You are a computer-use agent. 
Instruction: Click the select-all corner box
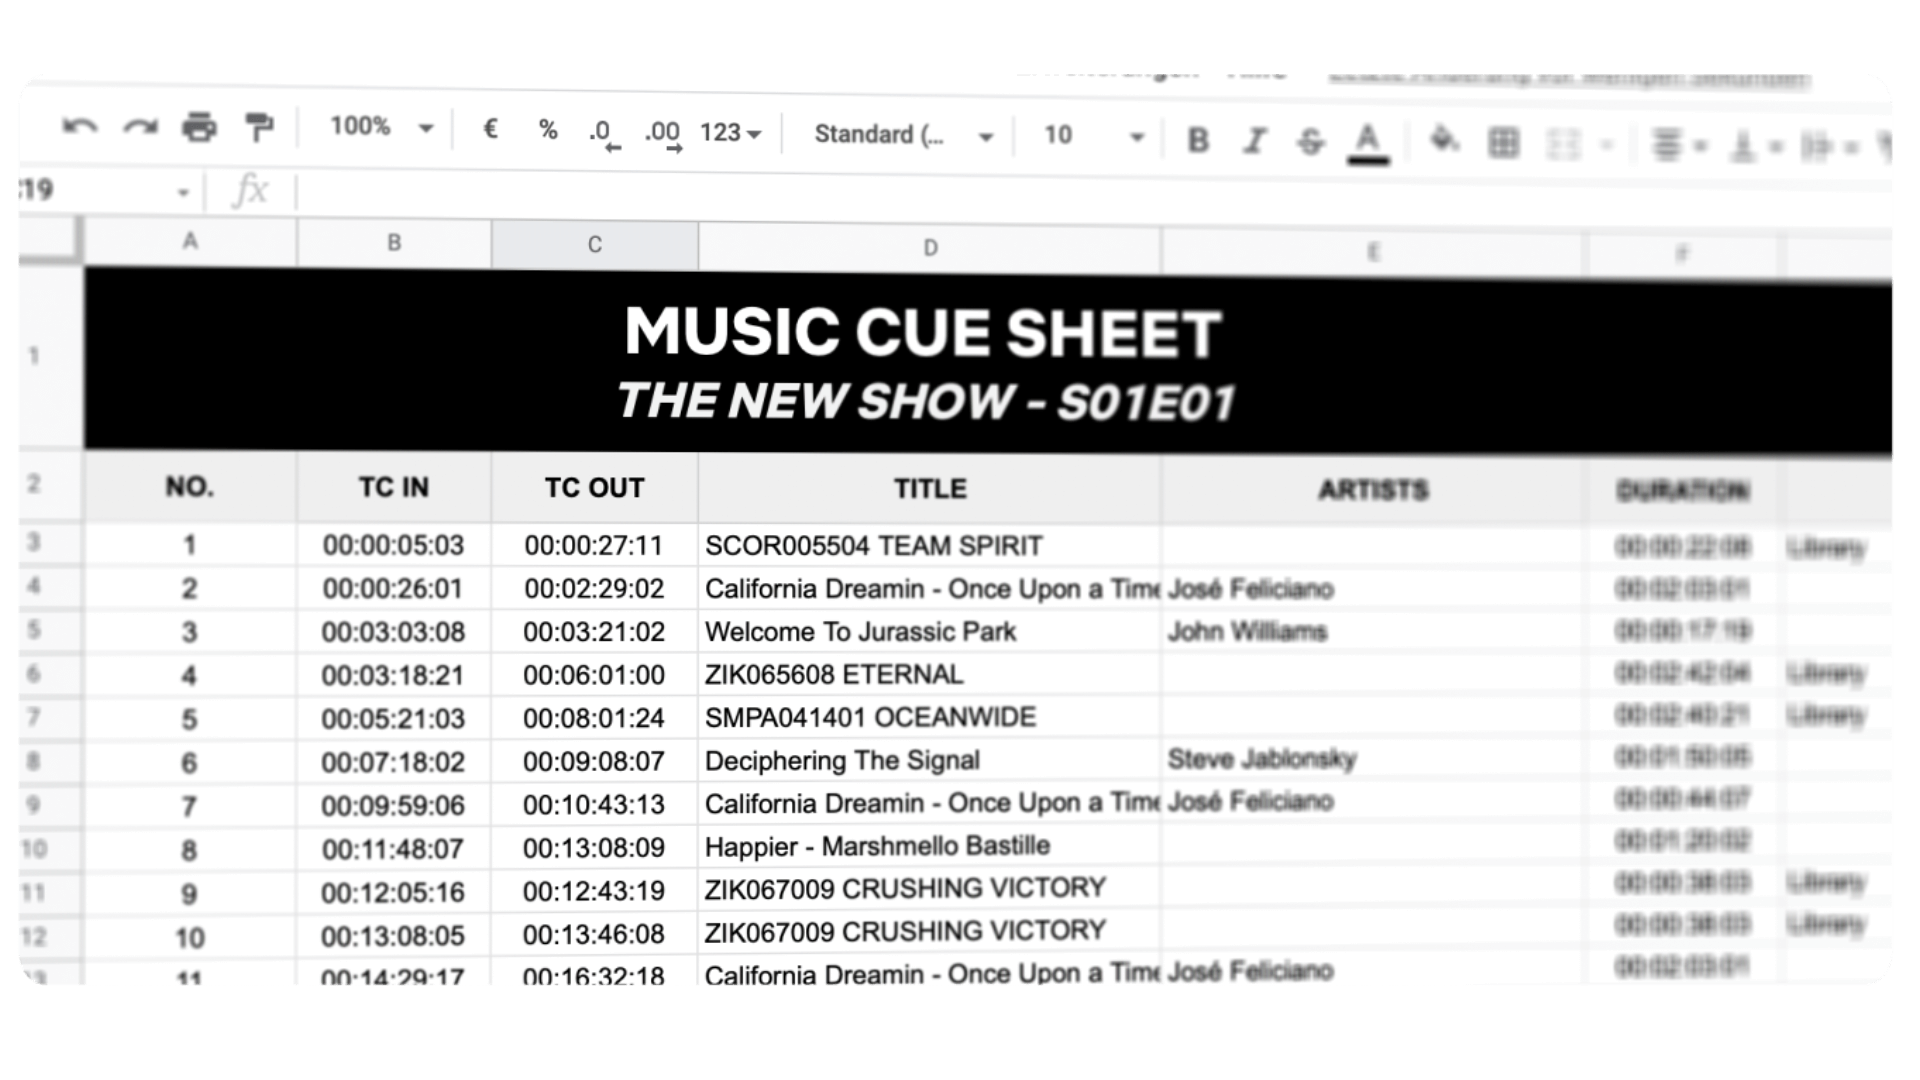(49, 240)
